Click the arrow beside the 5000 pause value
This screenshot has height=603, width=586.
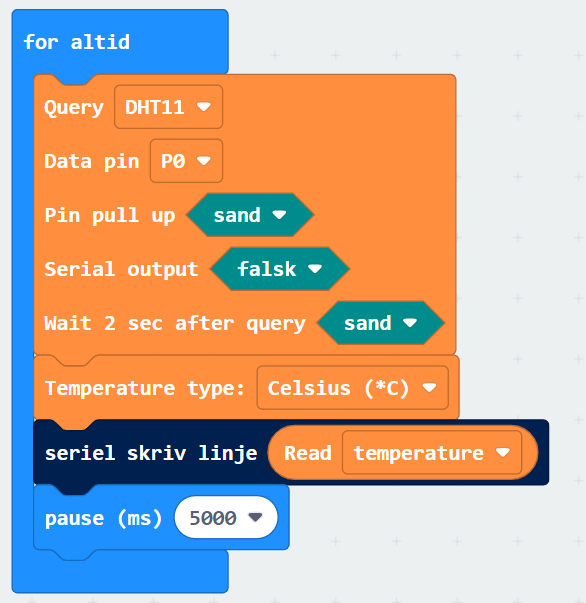click(x=255, y=518)
